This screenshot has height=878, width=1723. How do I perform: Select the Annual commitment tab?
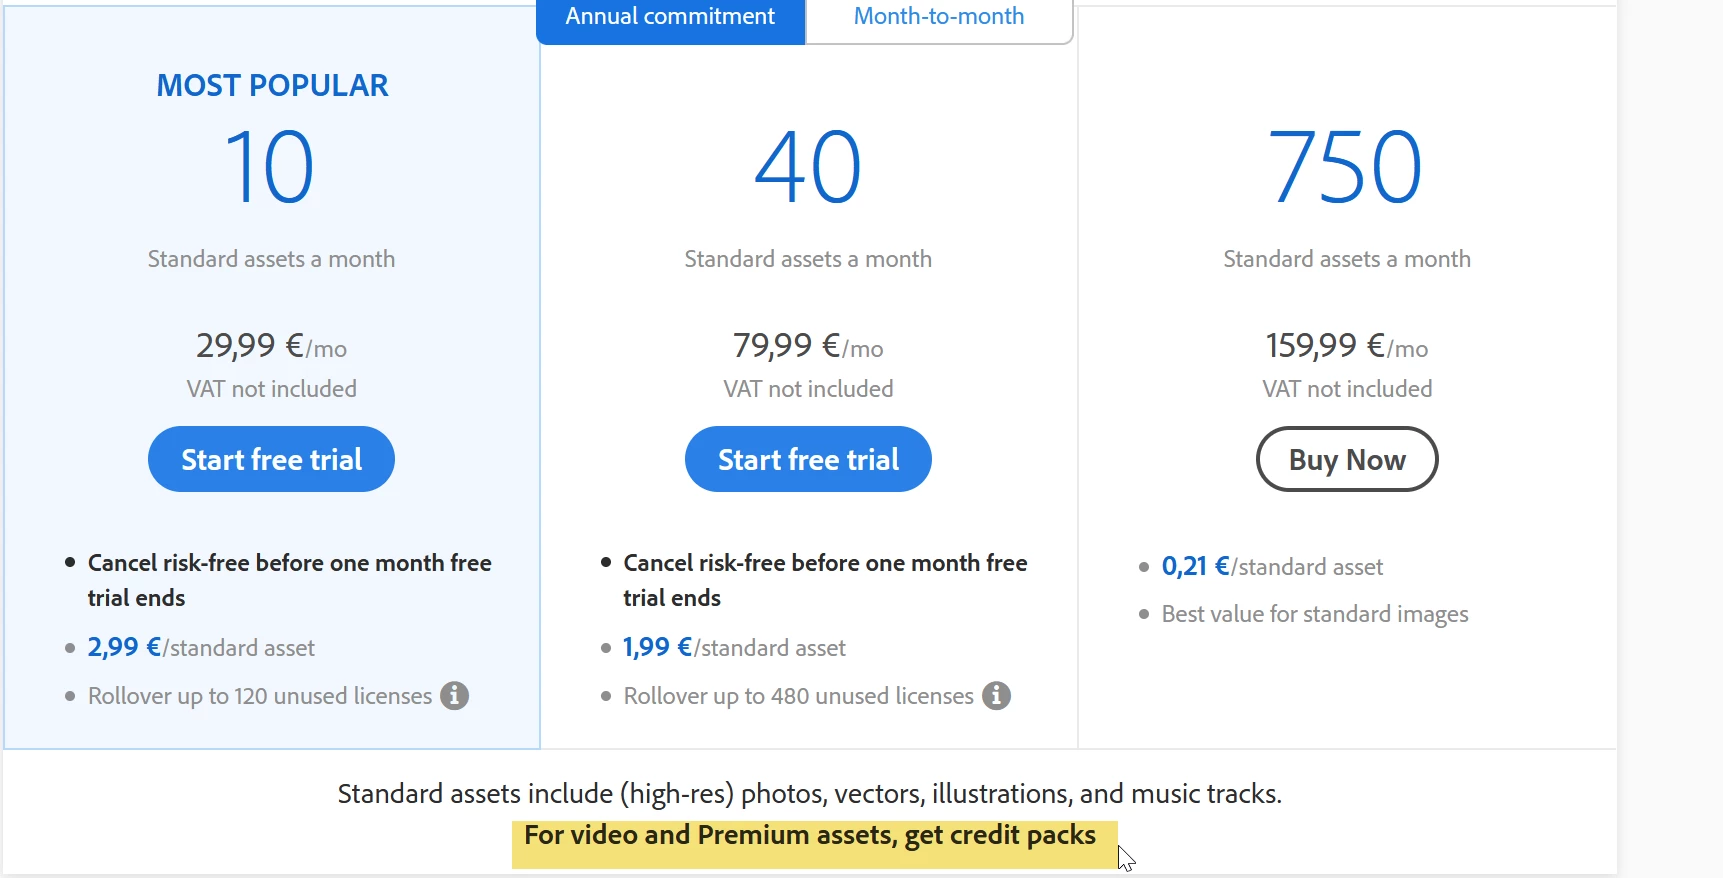670,17
